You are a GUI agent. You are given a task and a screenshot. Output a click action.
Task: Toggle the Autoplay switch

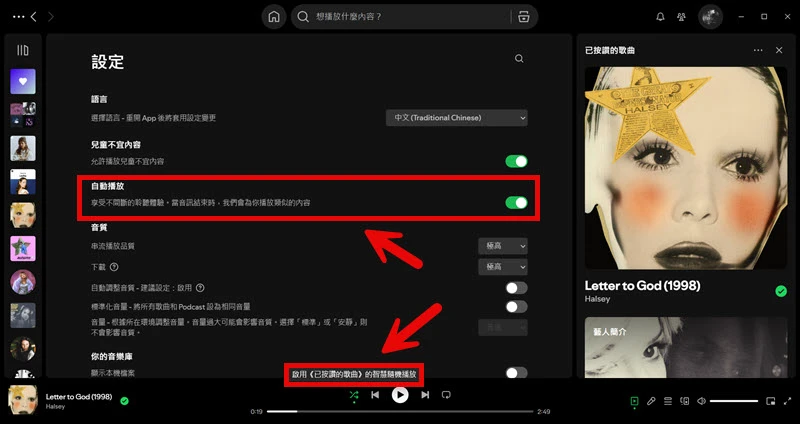click(516, 203)
